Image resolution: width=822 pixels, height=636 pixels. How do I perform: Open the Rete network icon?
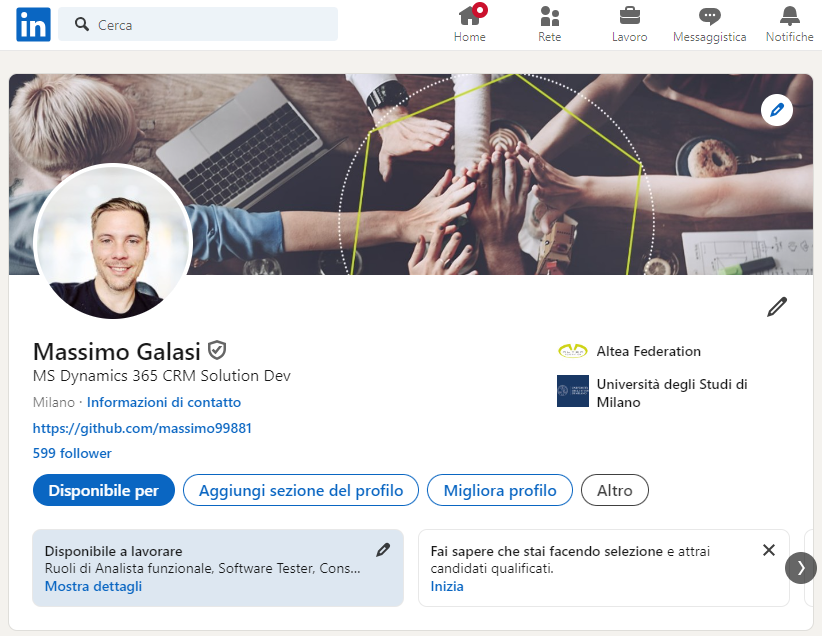coord(549,17)
